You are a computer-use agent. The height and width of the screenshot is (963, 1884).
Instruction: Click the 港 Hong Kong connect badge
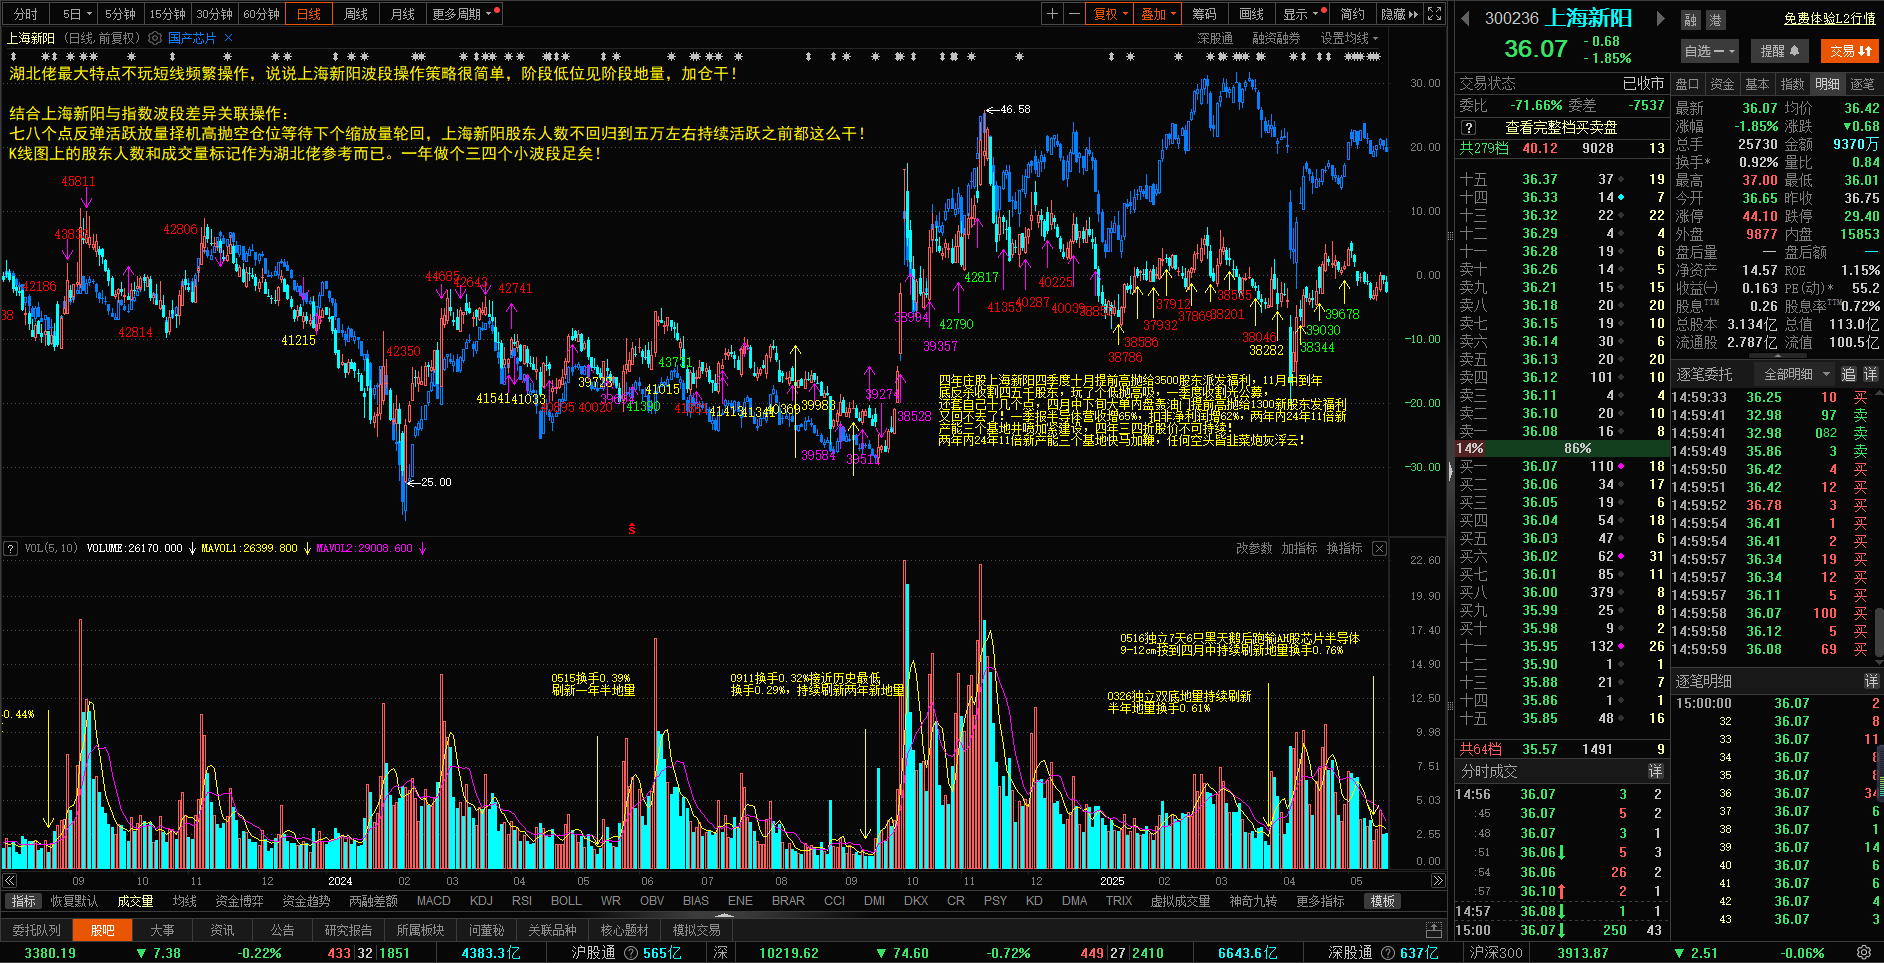(1715, 20)
